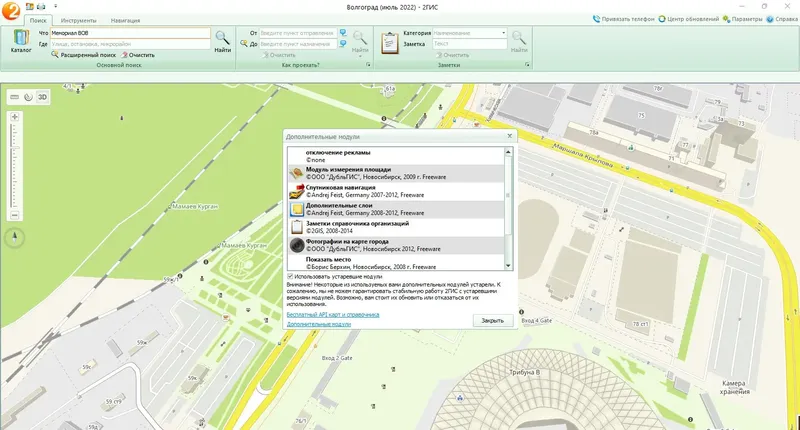The image size is (800, 430).
Task: Open Бесплатный API карт и справочника link
Action: [333, 315]
